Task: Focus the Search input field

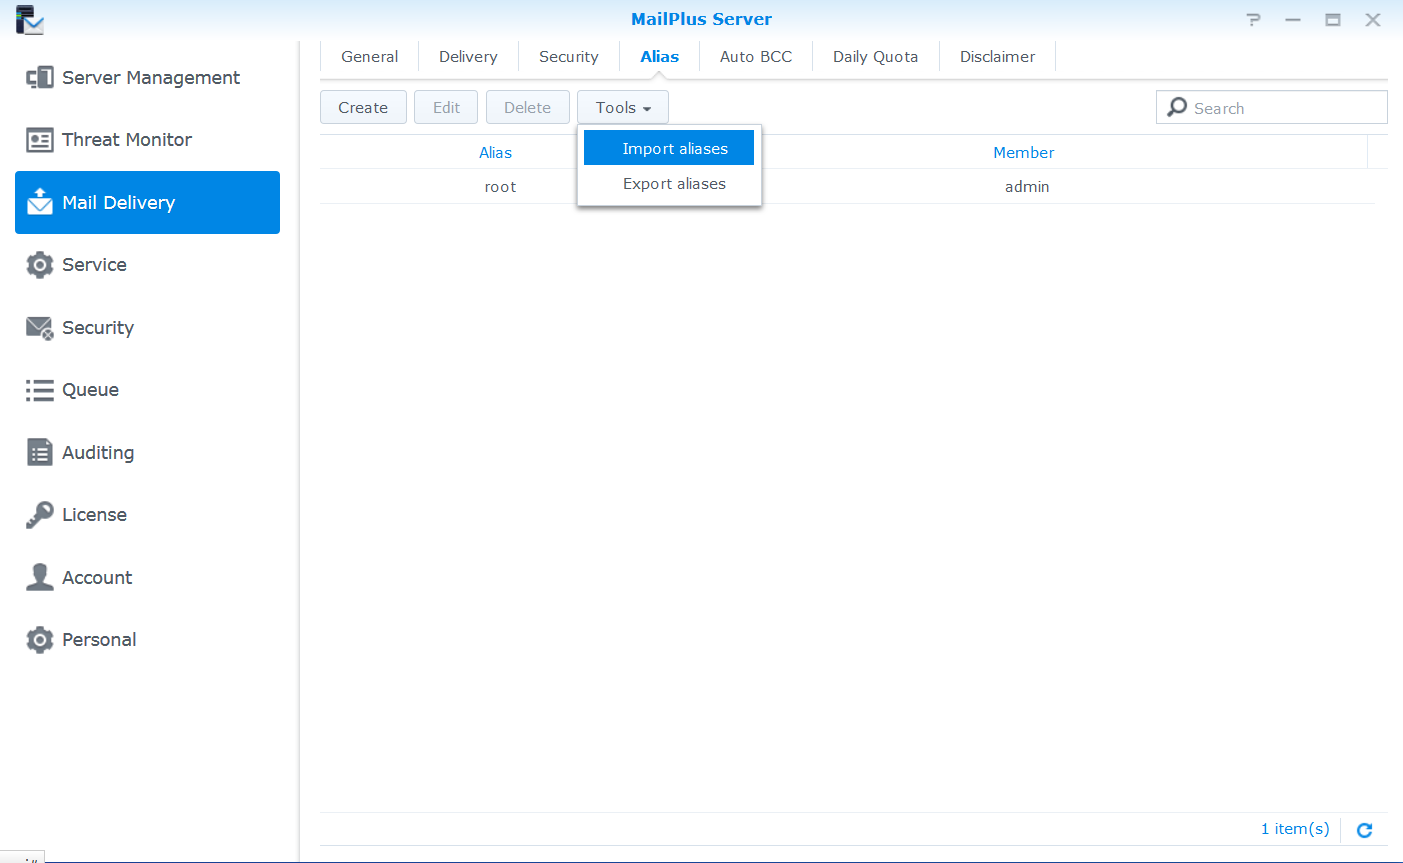Action: pyautogui.click(x=1272, y=107)
